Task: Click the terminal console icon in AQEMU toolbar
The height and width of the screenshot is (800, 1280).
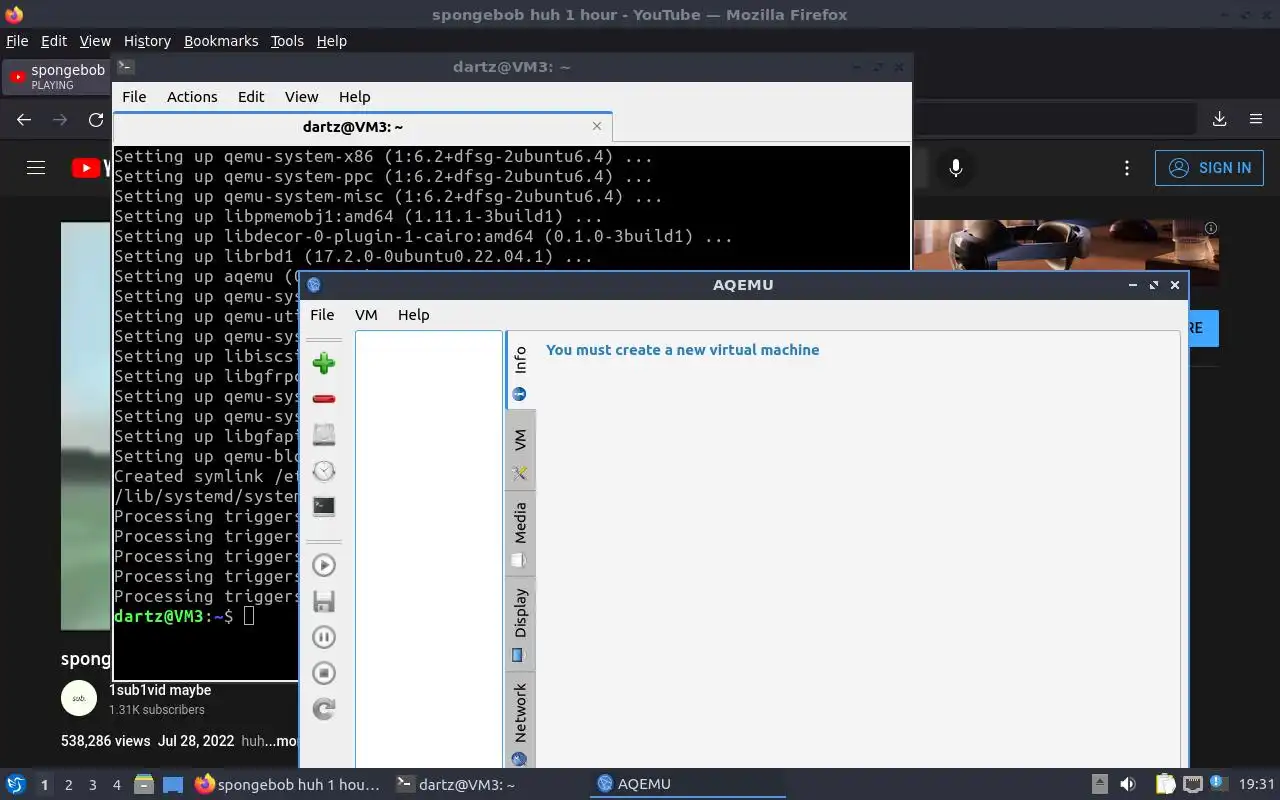Action: coord(323,507)
